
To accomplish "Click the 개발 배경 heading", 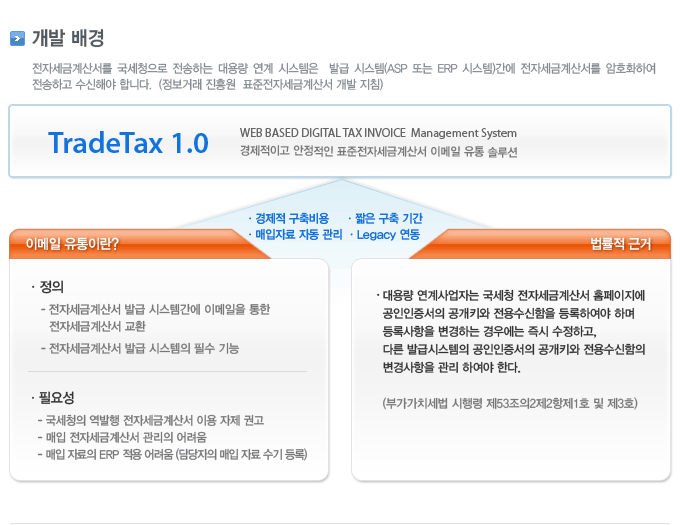I will pyautogui.click(x=68, y=38).
